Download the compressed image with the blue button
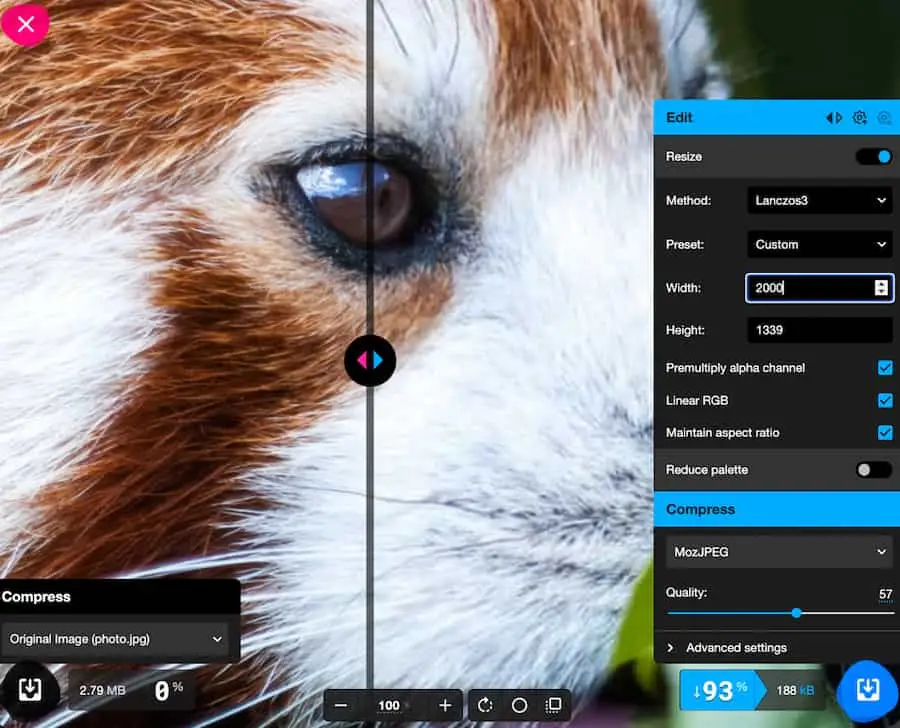This screenshot has height=728, width=900. click(x=867, y=691)
